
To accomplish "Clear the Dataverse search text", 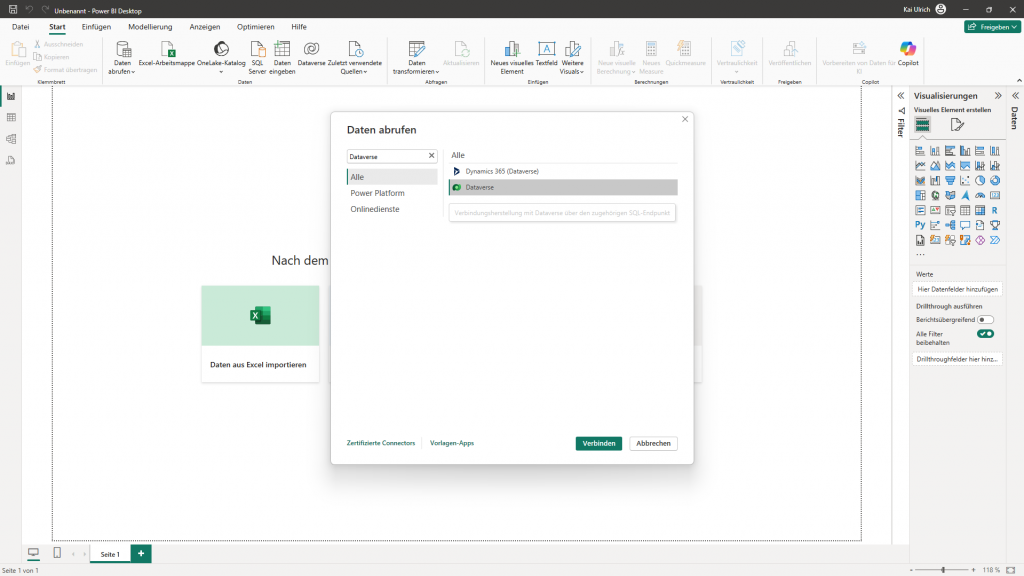I will coord(432,156).
